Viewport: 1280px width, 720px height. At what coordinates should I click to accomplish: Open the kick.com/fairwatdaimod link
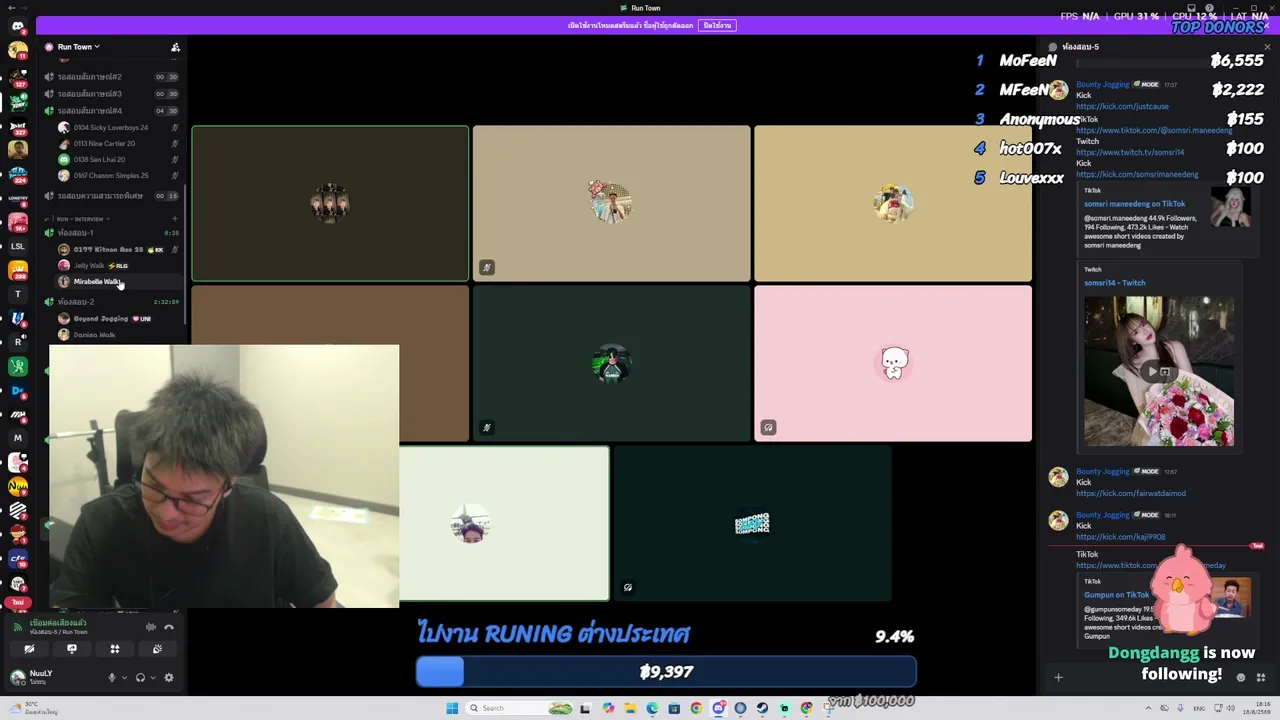pos(1131,494)
